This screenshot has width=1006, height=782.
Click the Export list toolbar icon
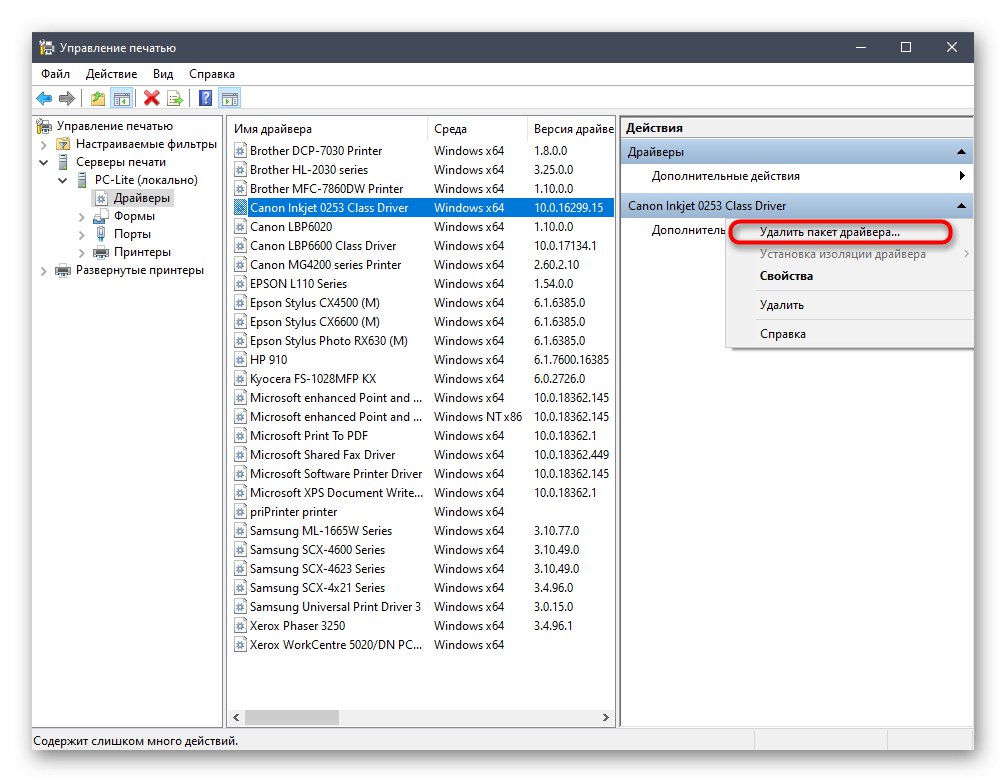pos(175,98)
